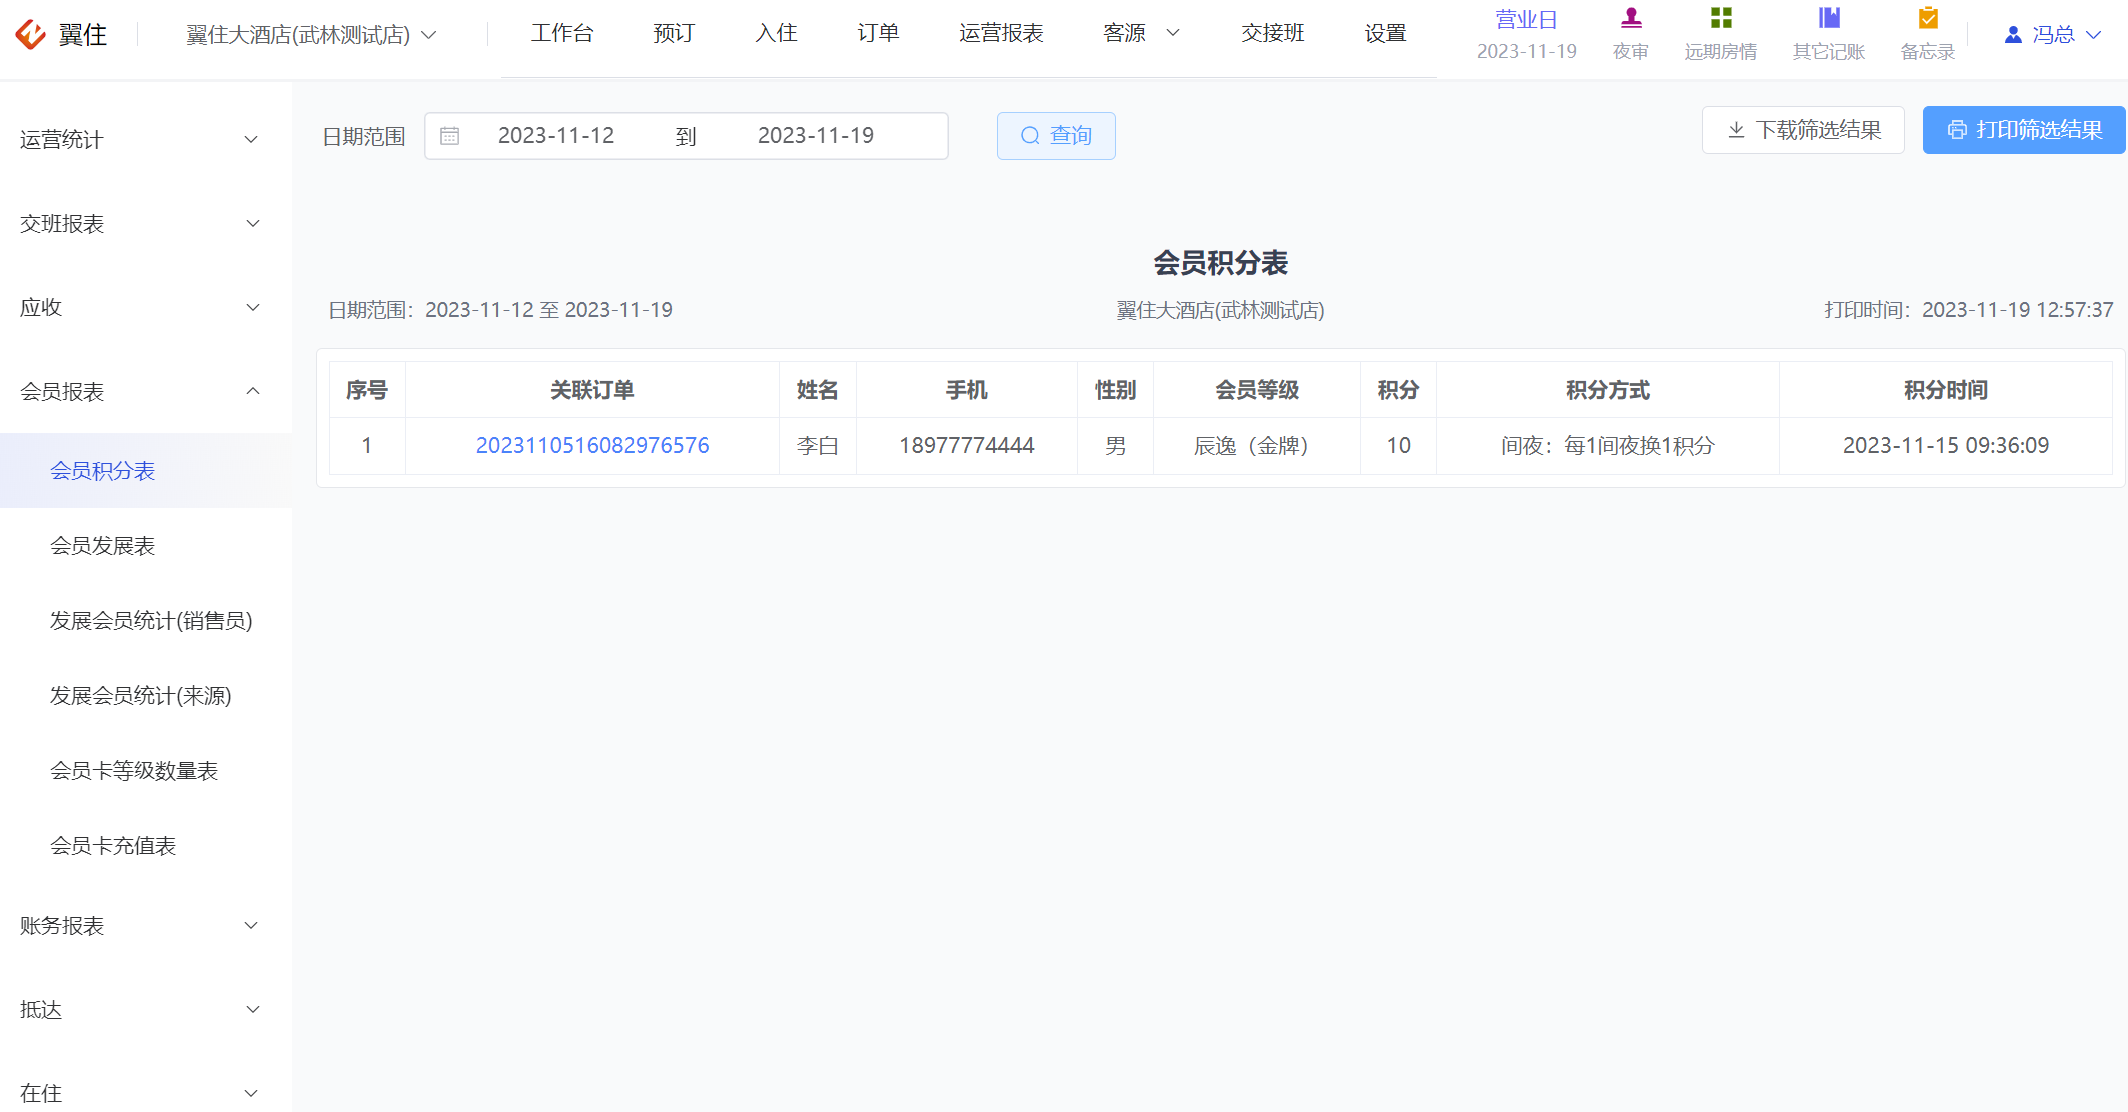
Task: Click the start date field 2023-11-12
Action: coord(556,136)
